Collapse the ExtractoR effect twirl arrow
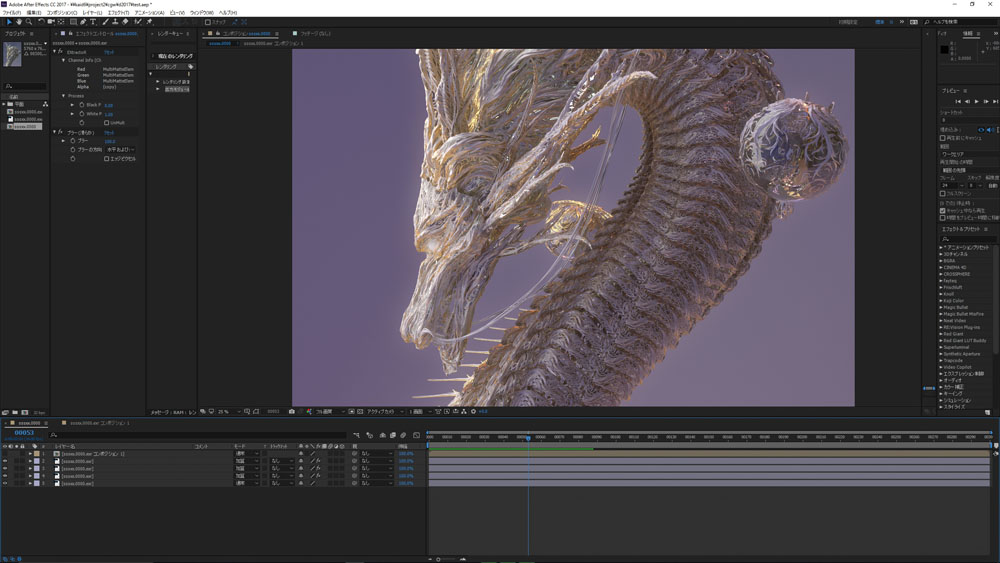 [54, 52]
